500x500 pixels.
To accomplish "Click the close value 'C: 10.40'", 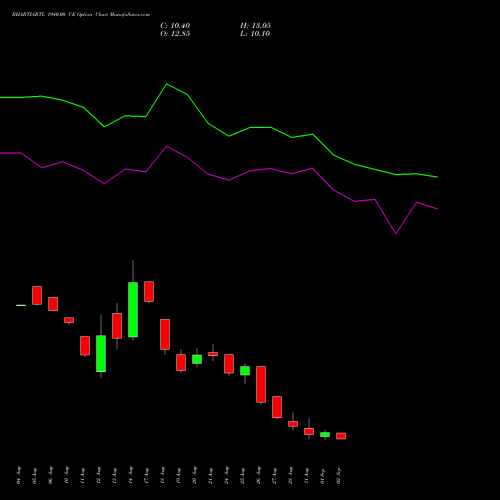I will tap(175, 26).
